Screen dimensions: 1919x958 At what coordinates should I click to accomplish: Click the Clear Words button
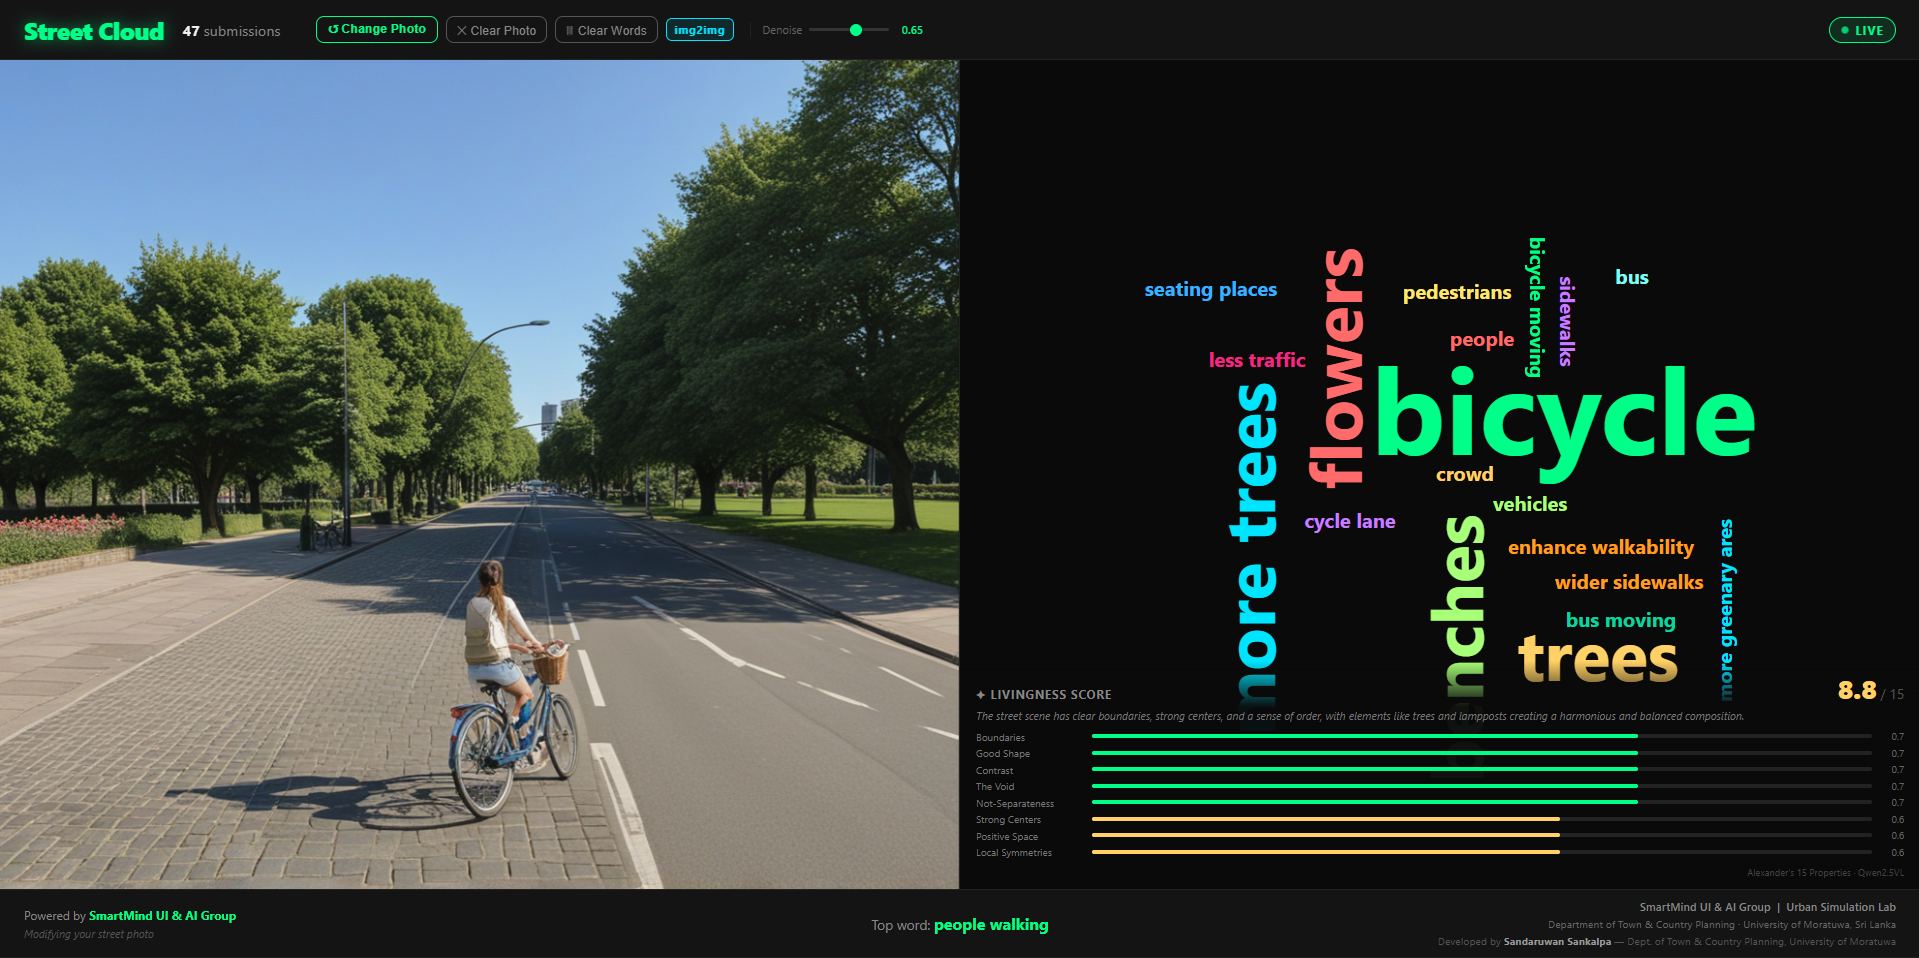pyautogui.click(x=606, y=30)
